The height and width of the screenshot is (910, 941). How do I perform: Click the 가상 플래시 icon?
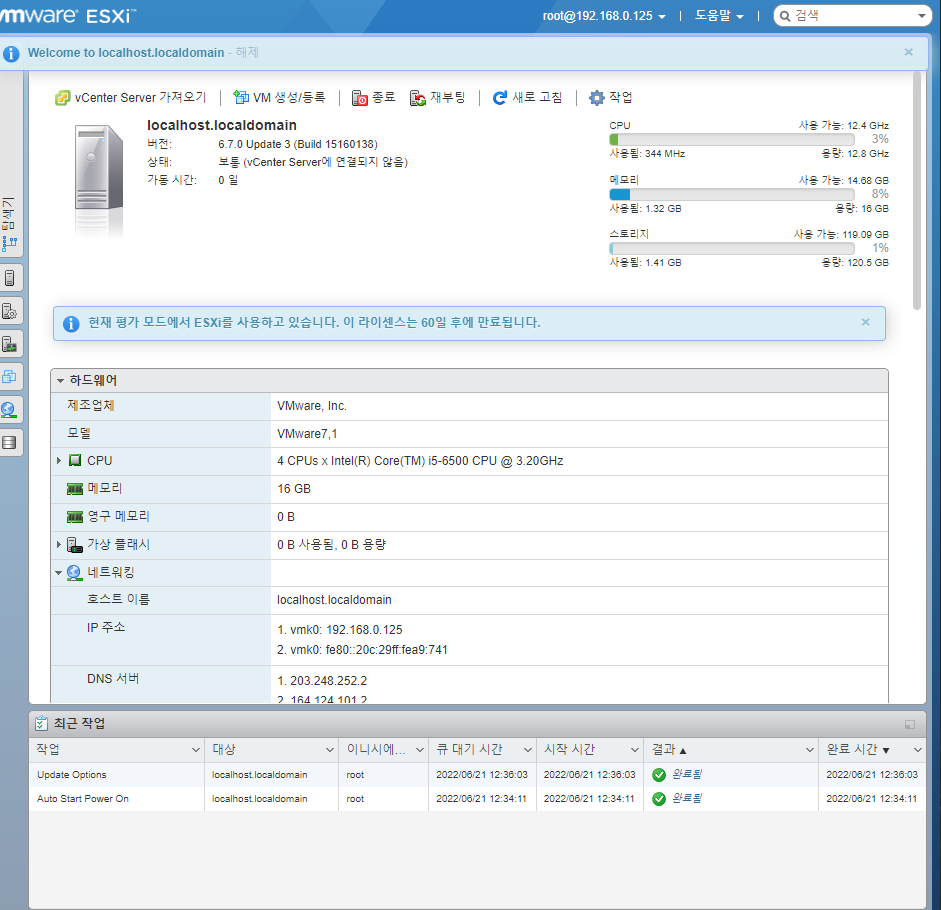75,545
